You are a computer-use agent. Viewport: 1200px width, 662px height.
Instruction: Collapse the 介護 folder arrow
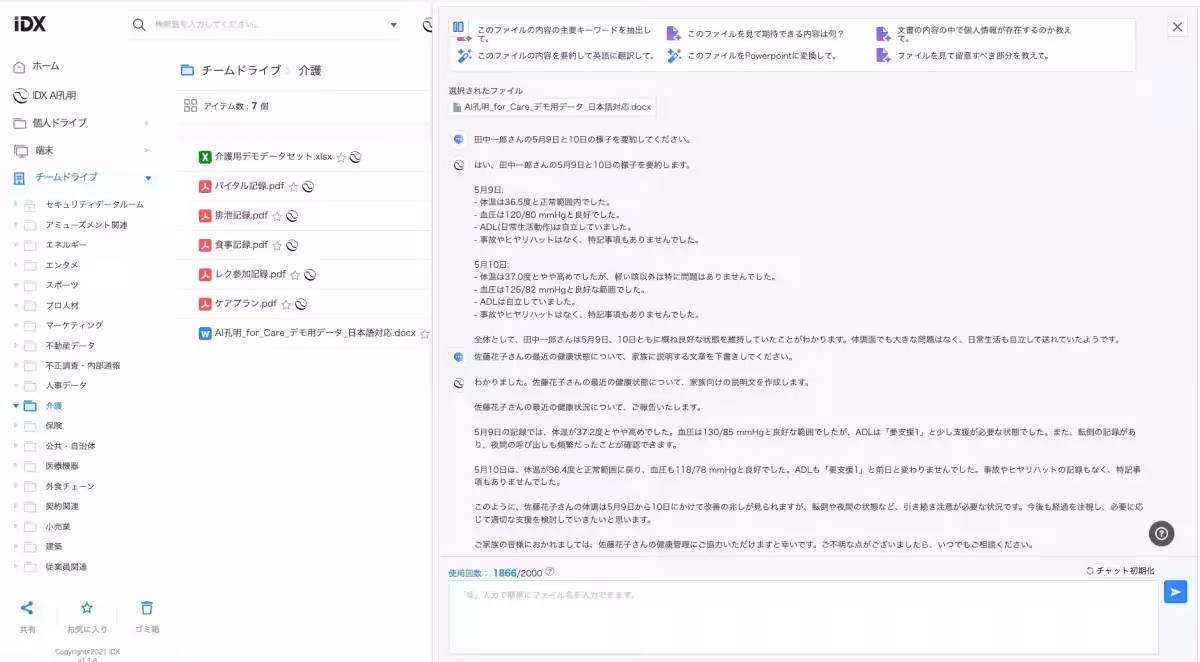point(15,406)
